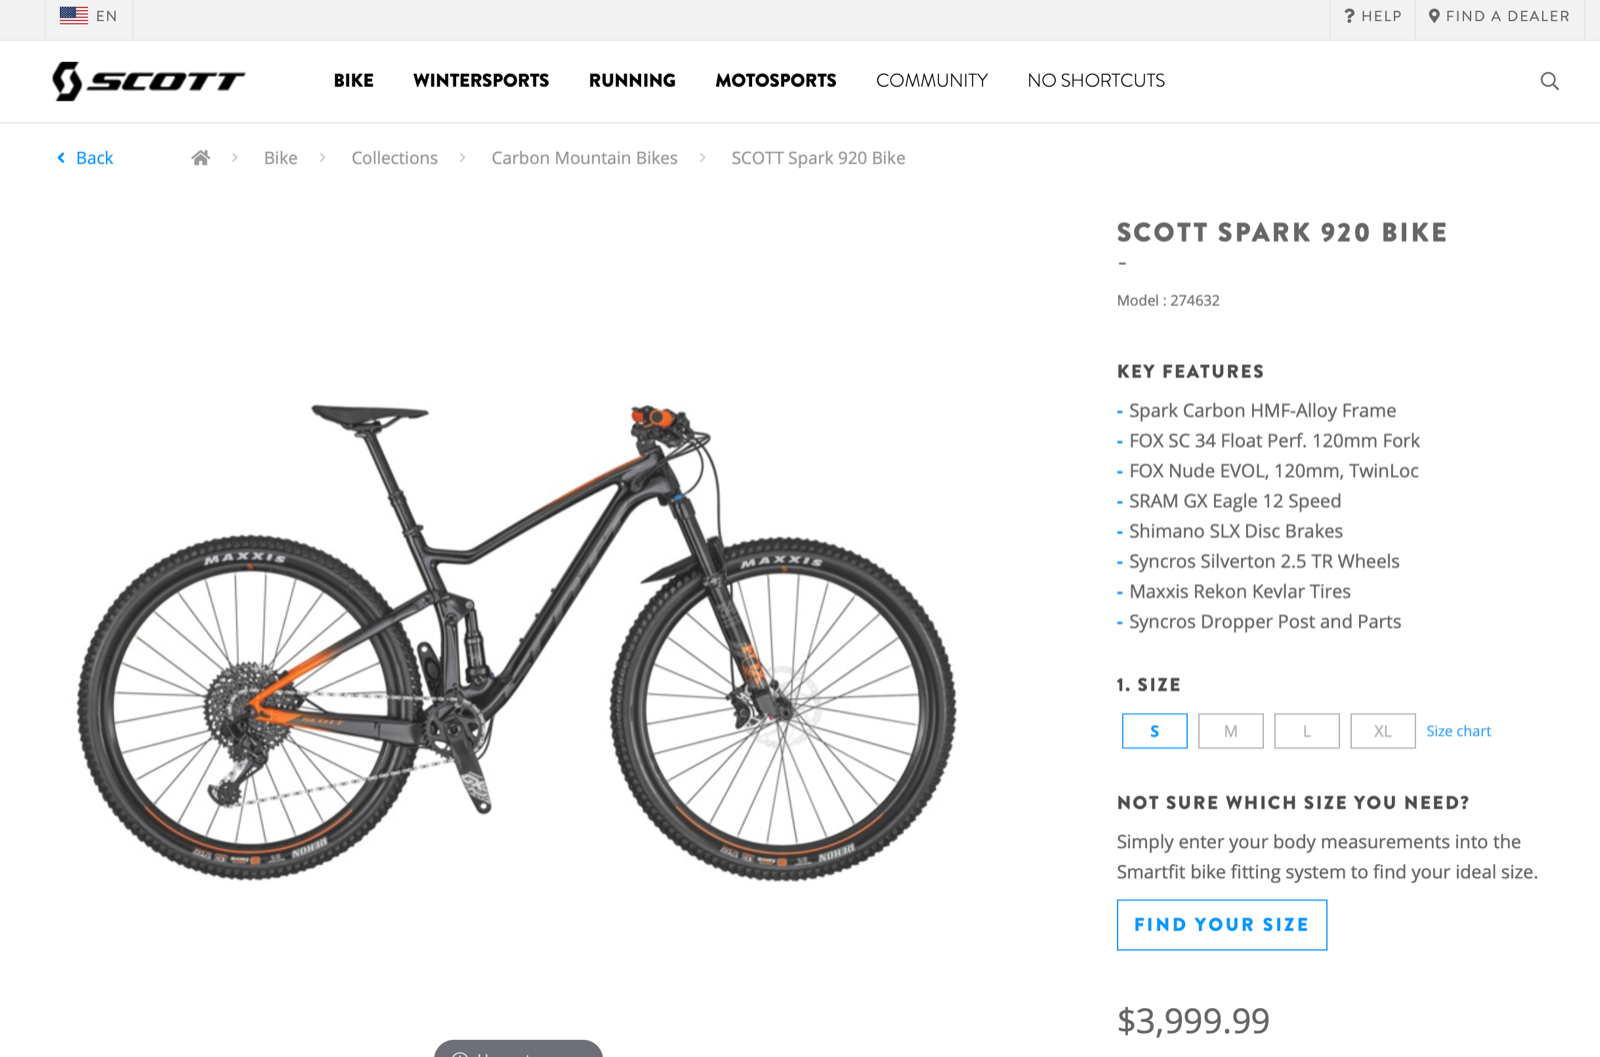Open the Running menu
This screenshot has height=1057, width=1600.
click(x=632, y=80)
